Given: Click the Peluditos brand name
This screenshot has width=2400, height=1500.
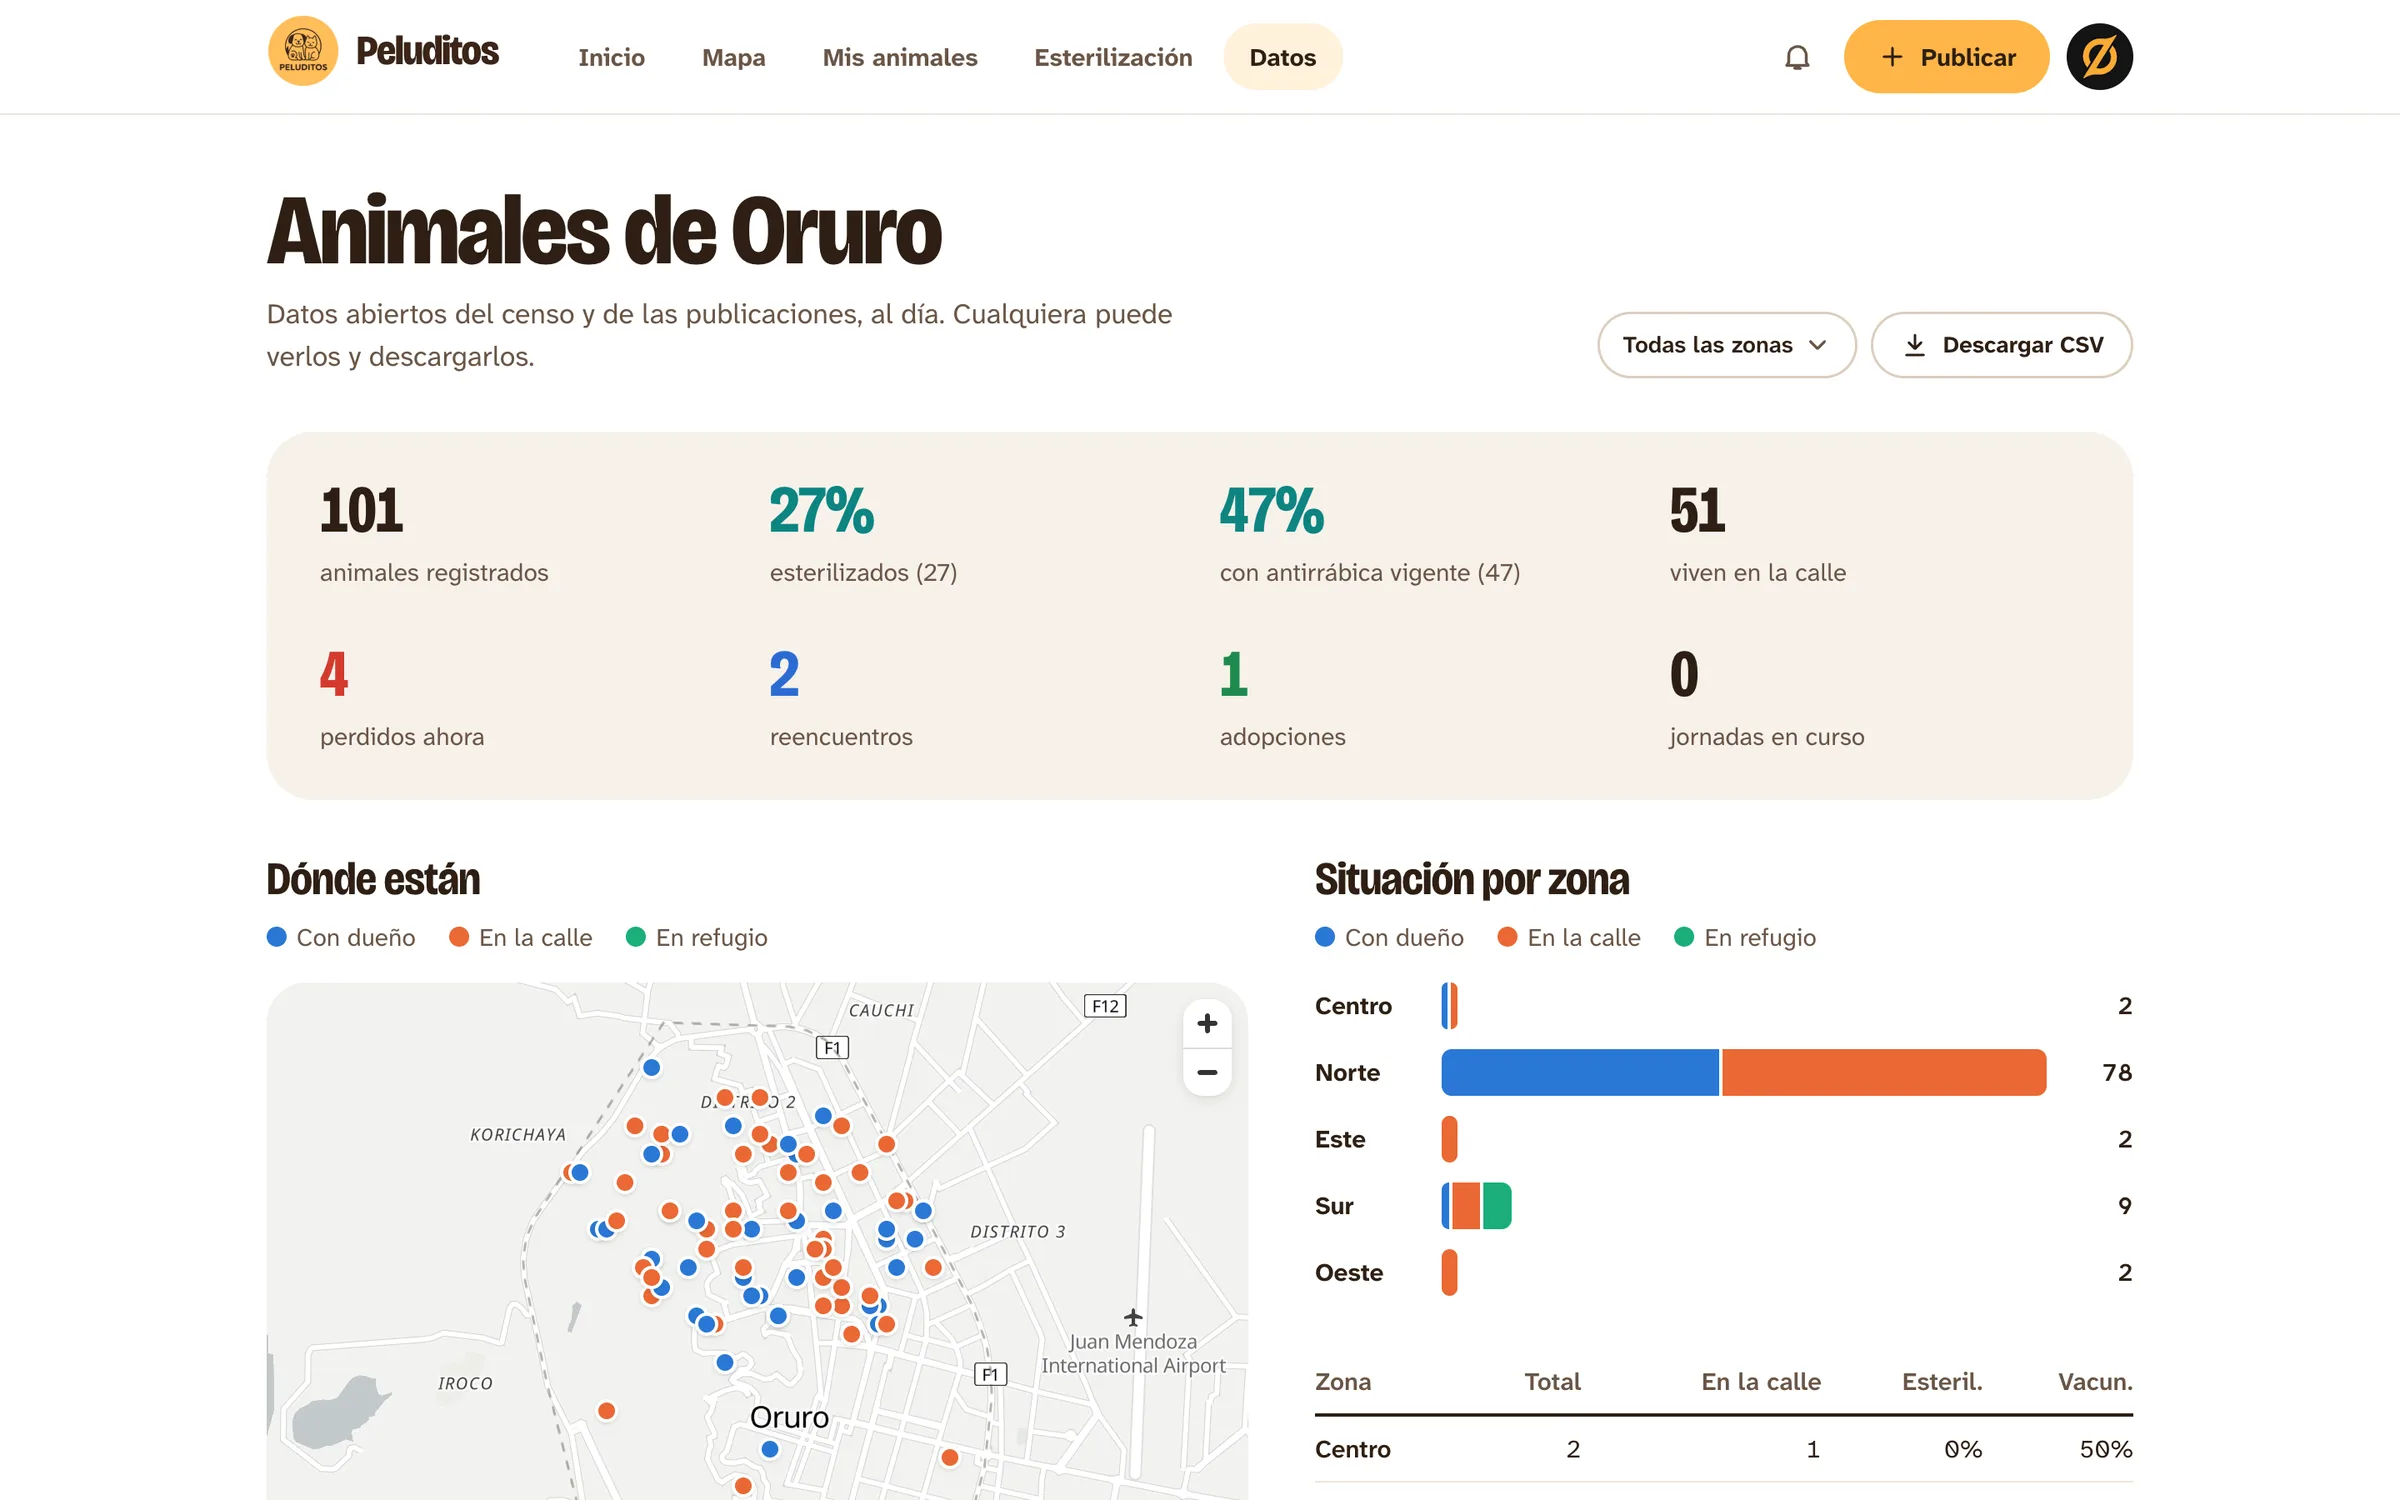Looking at the screenshot, I should point(427,51).
